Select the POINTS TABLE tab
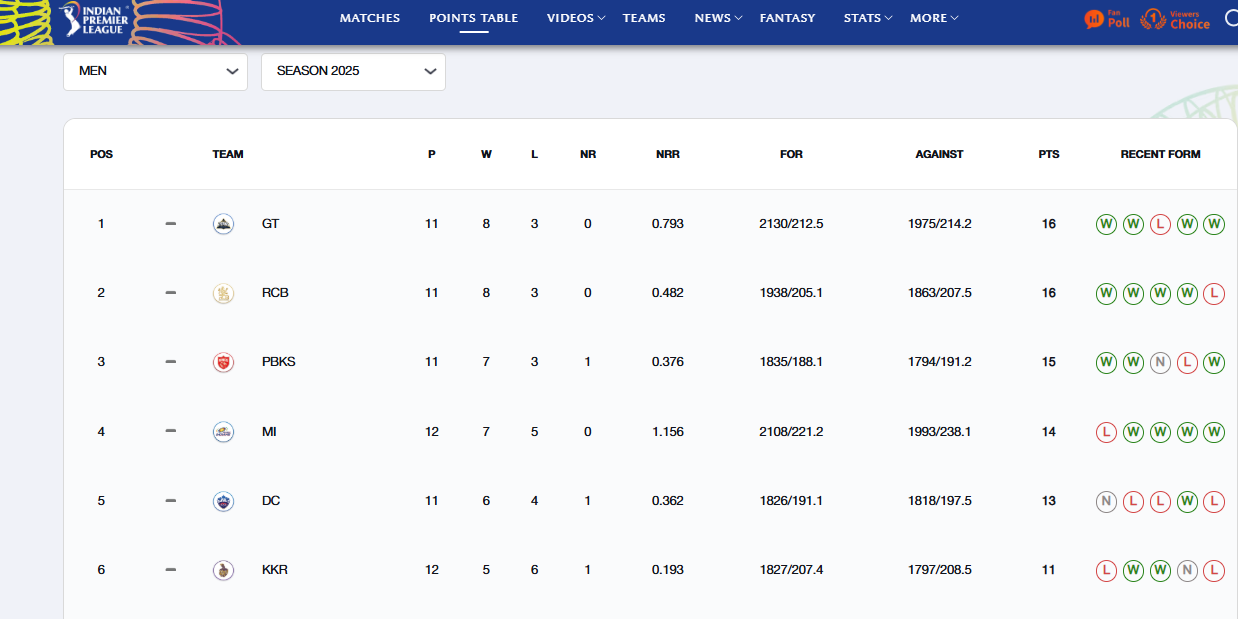1238x619 pixels. click(x=474, y=18)
